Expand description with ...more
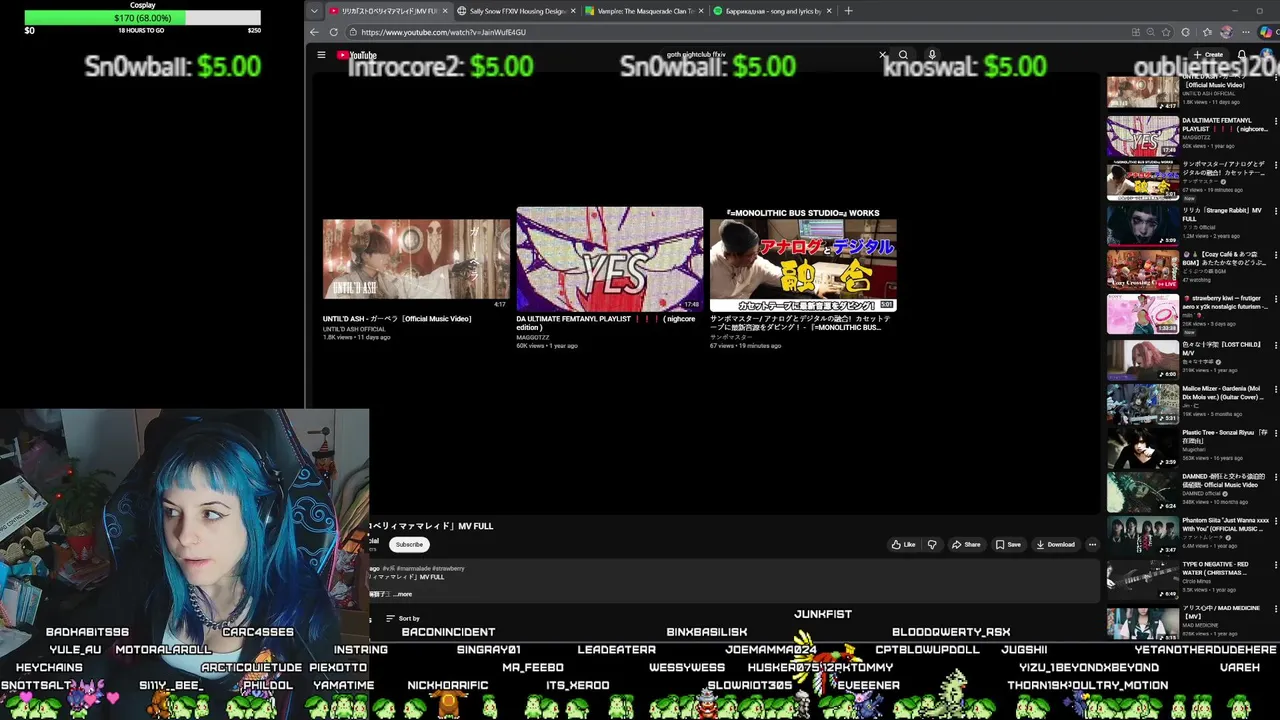Screen dimensions: 1280x720 (402, 594)
